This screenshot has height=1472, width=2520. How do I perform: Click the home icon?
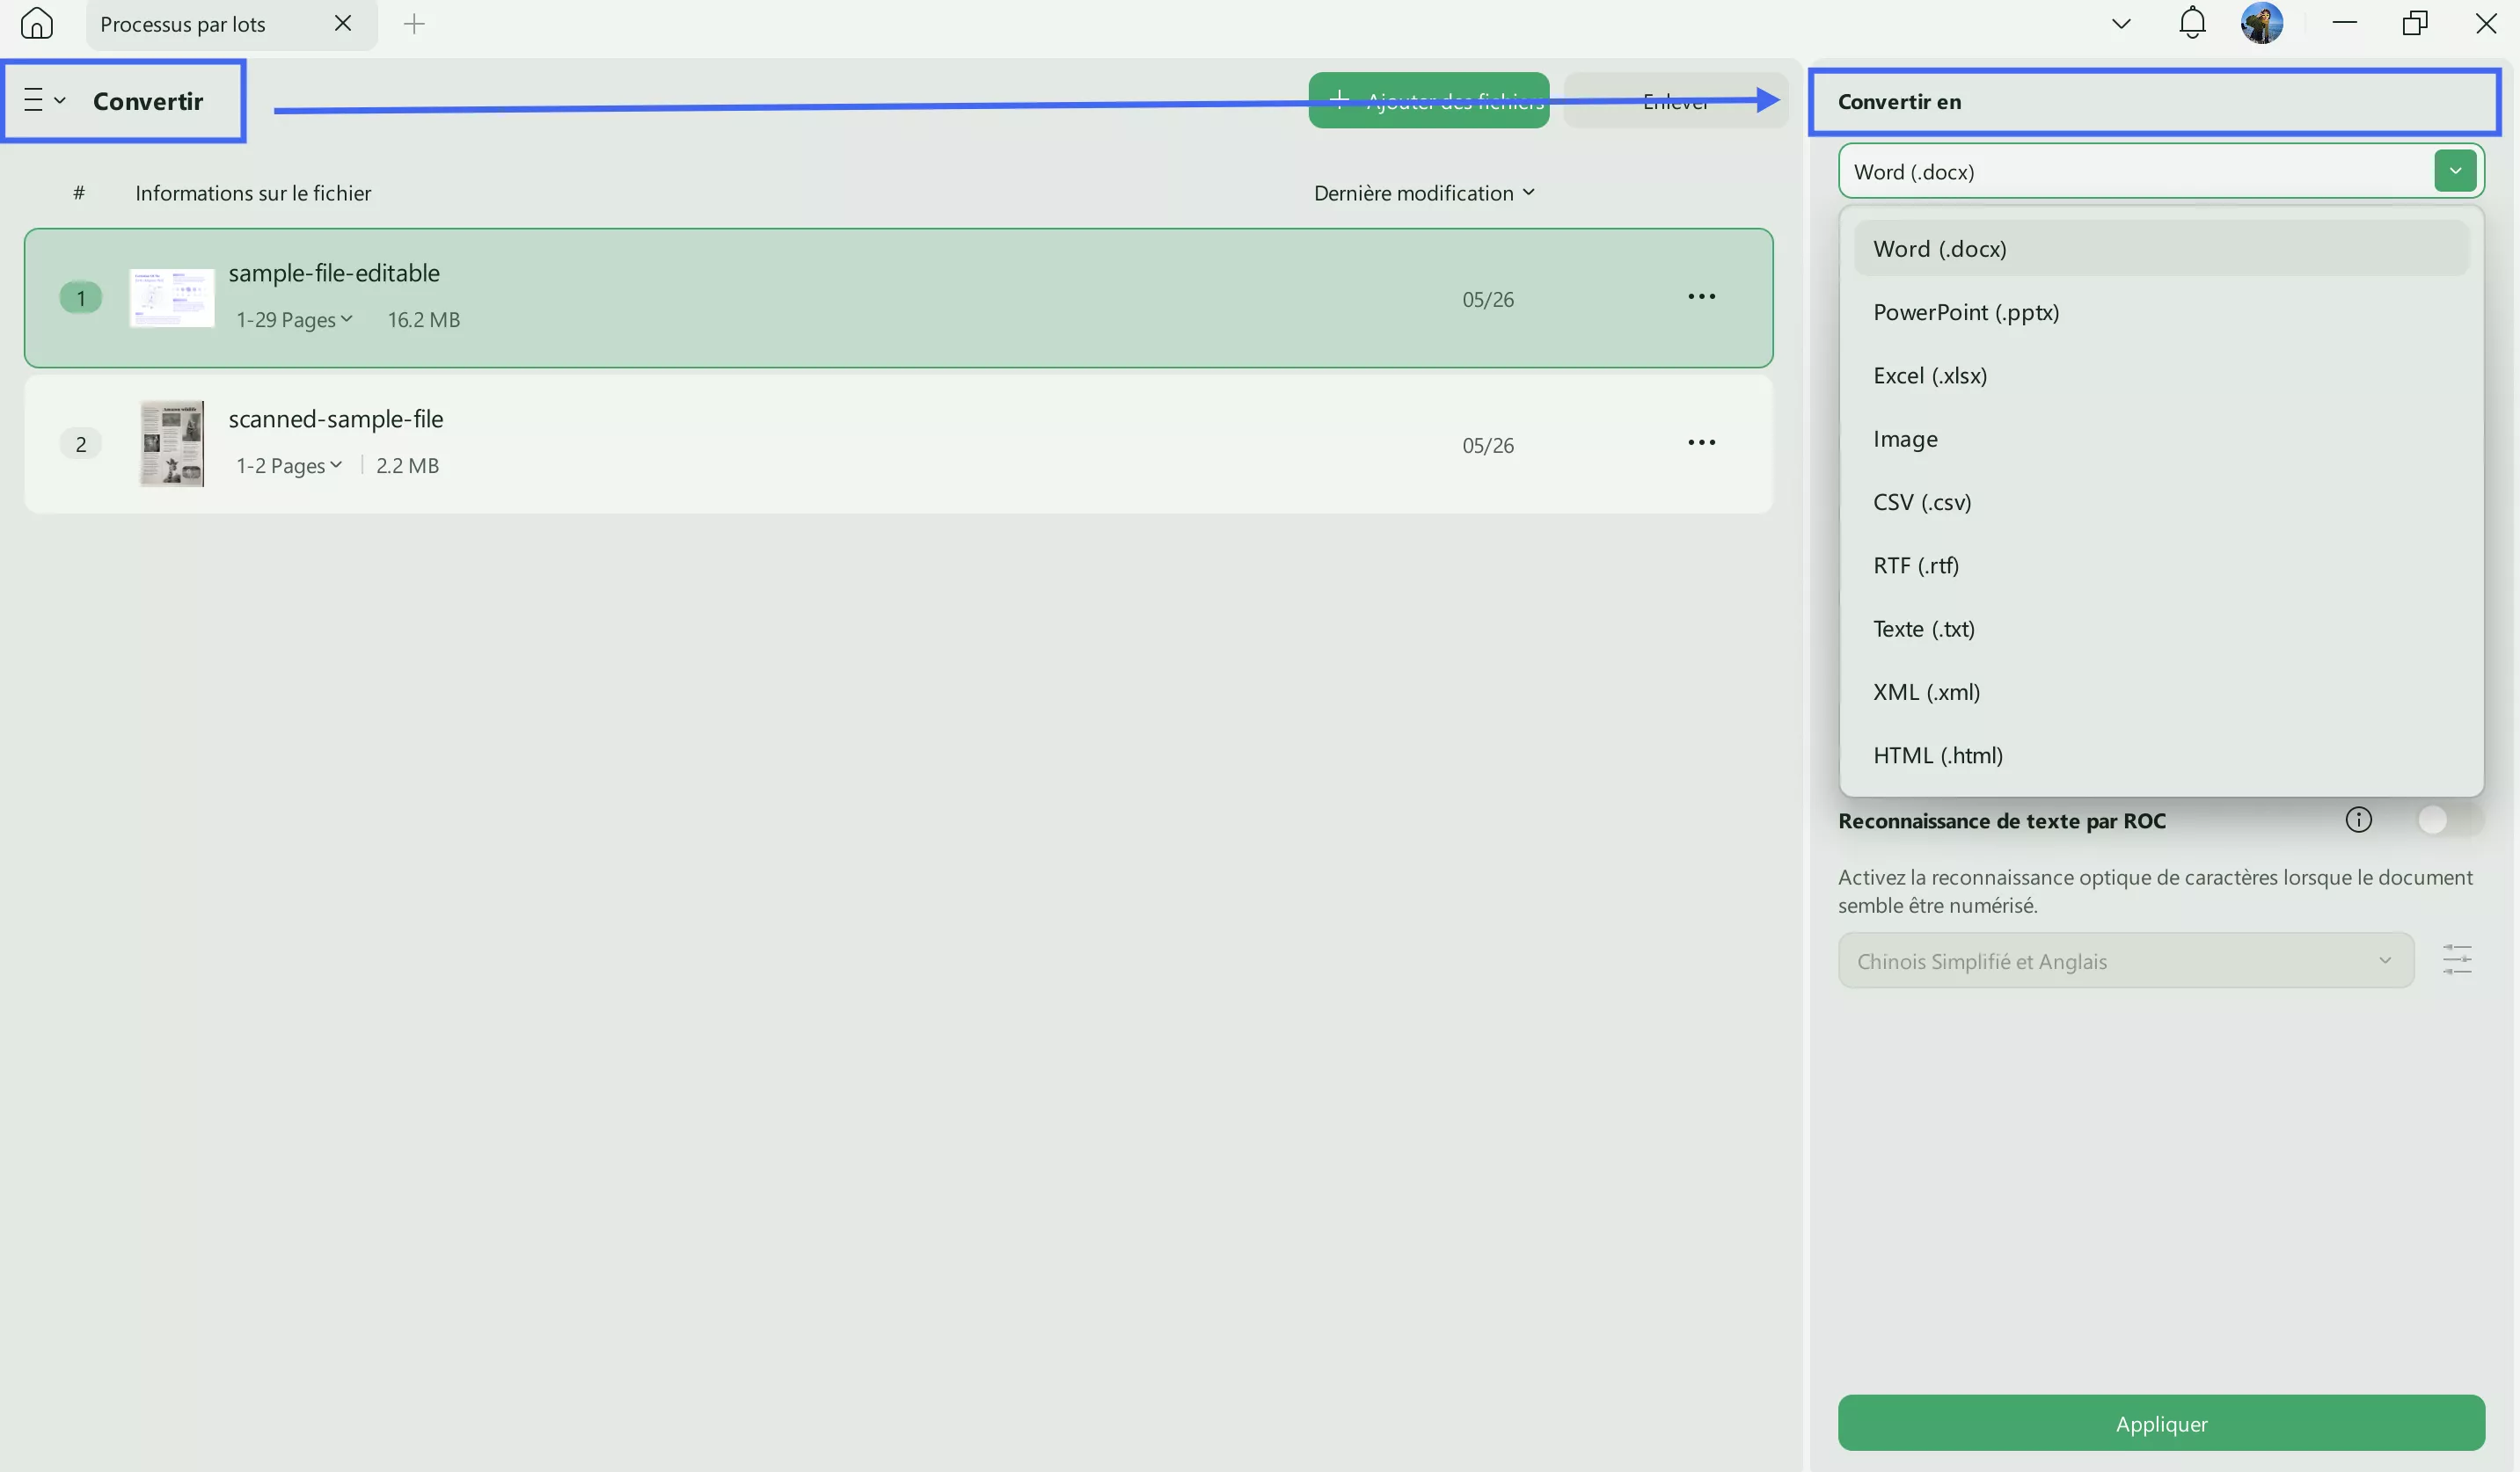(x=37, y=23)
